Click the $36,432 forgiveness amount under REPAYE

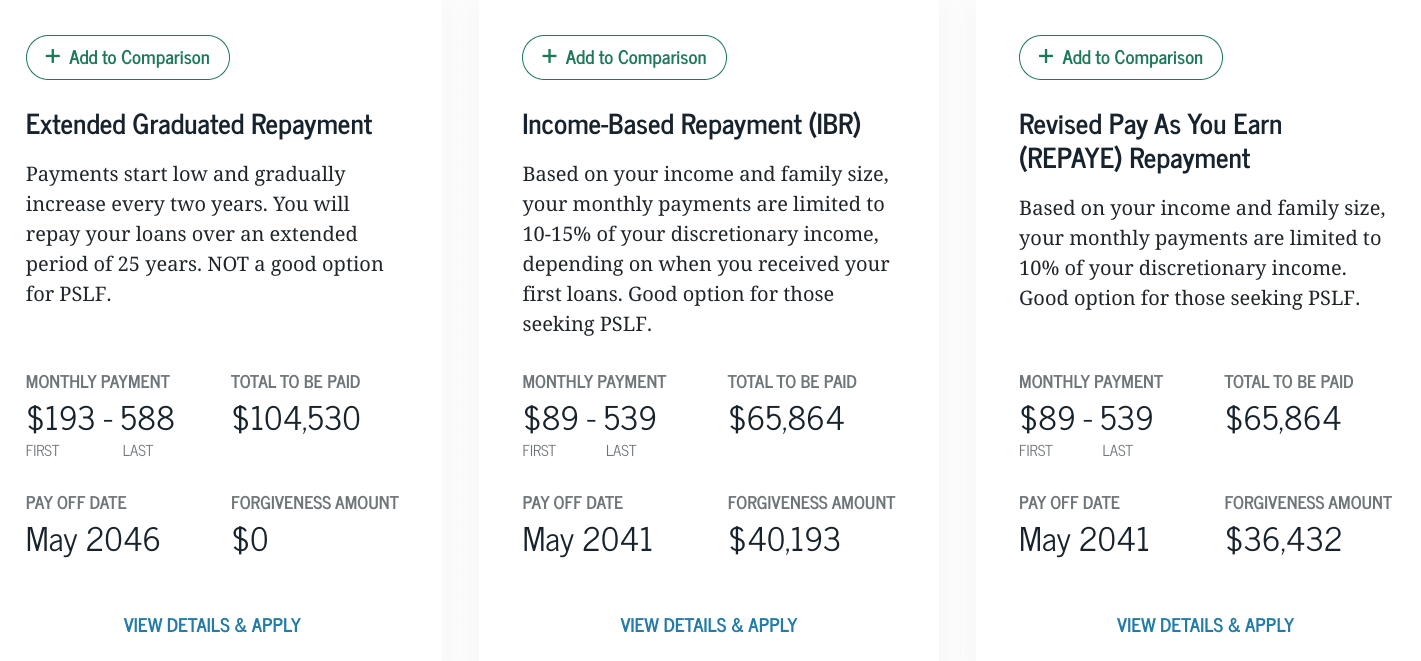click(1282, 539)
